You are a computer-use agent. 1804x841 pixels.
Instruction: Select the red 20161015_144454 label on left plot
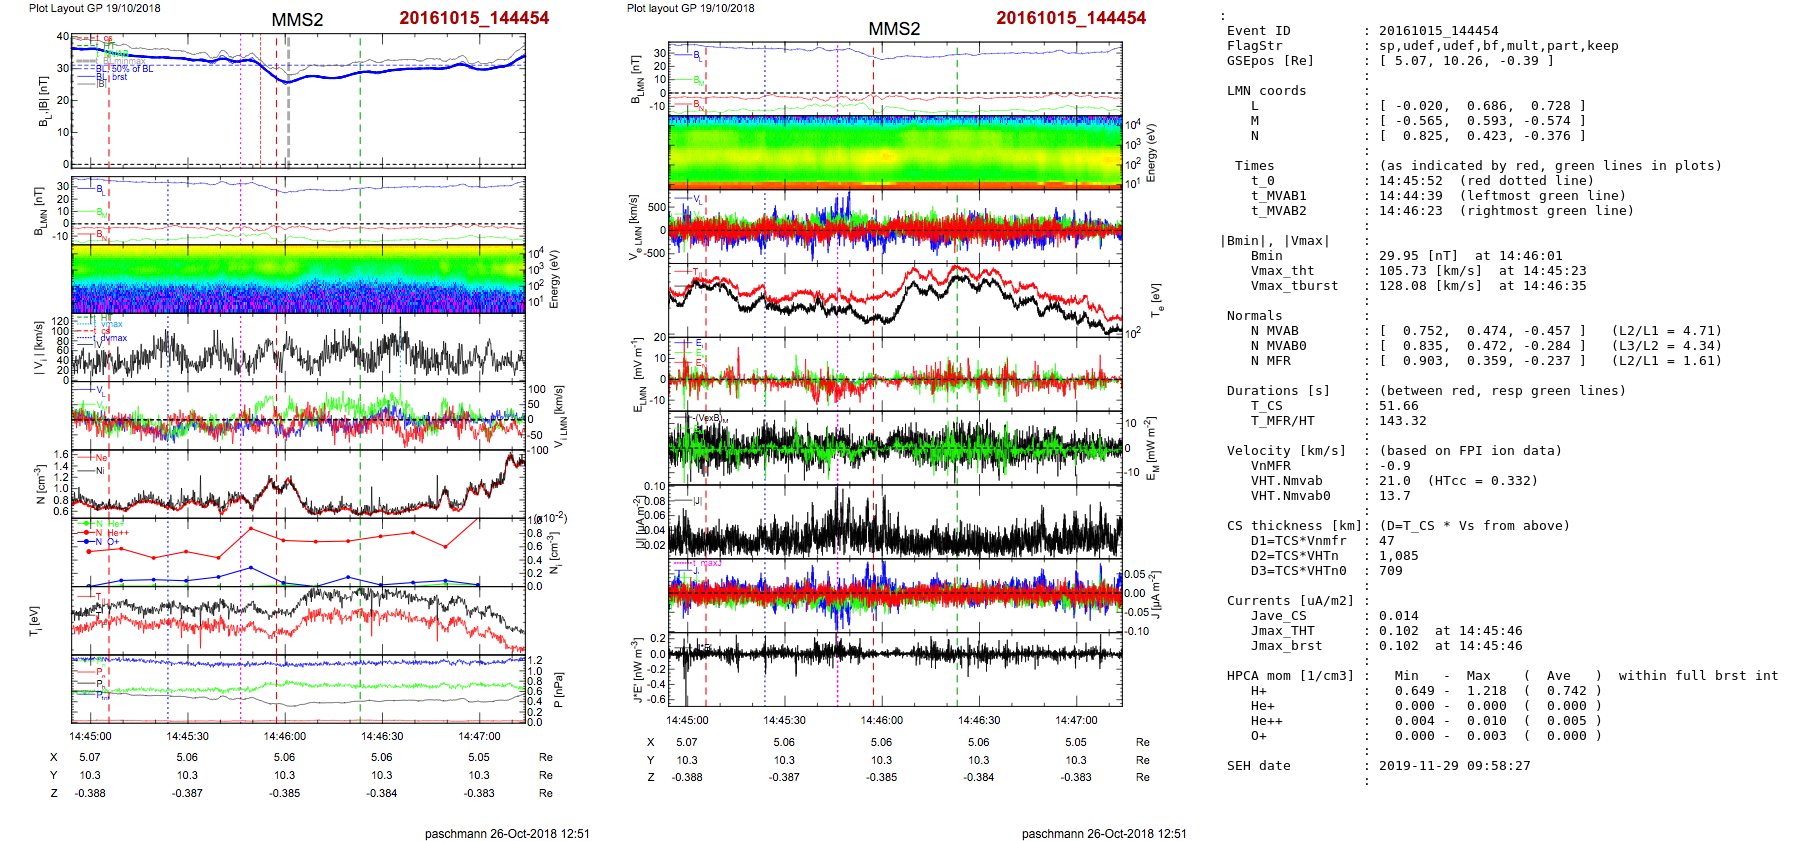[474, 18]
